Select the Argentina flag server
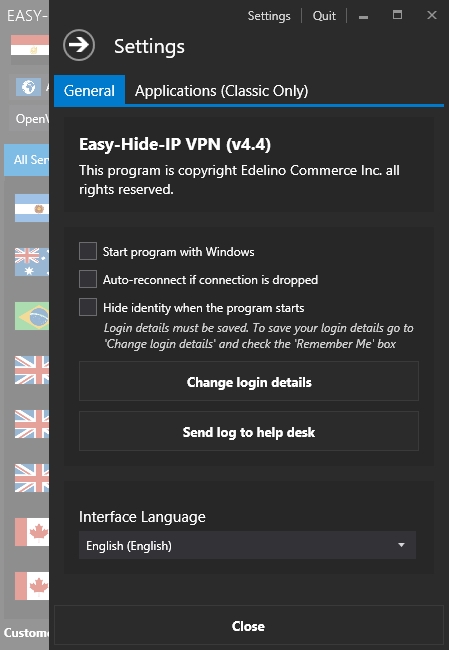449x650 pixels. (x=32, y=208)
